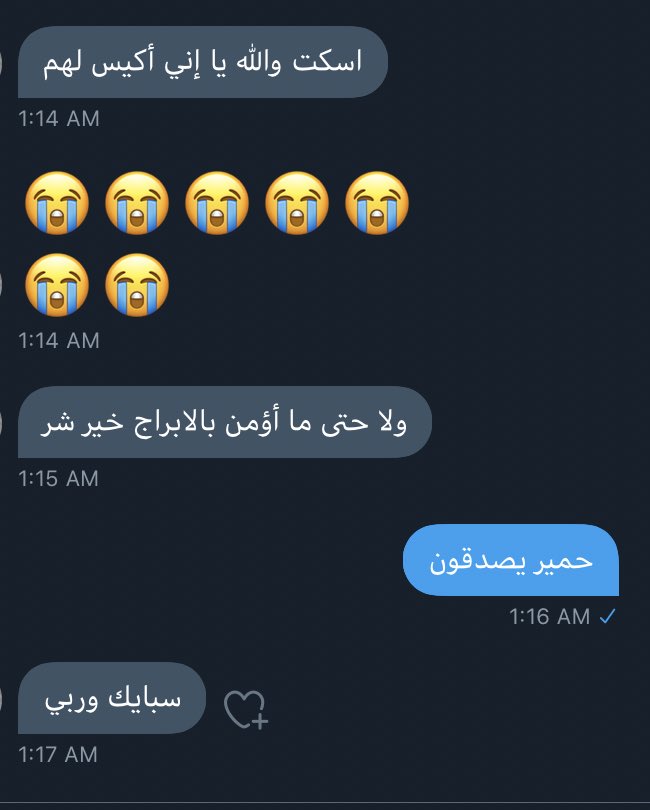Screen dimensions: 650x810
Task: Tap the top message اسكت والله يا إني
Action: click(x=203, y=62)
